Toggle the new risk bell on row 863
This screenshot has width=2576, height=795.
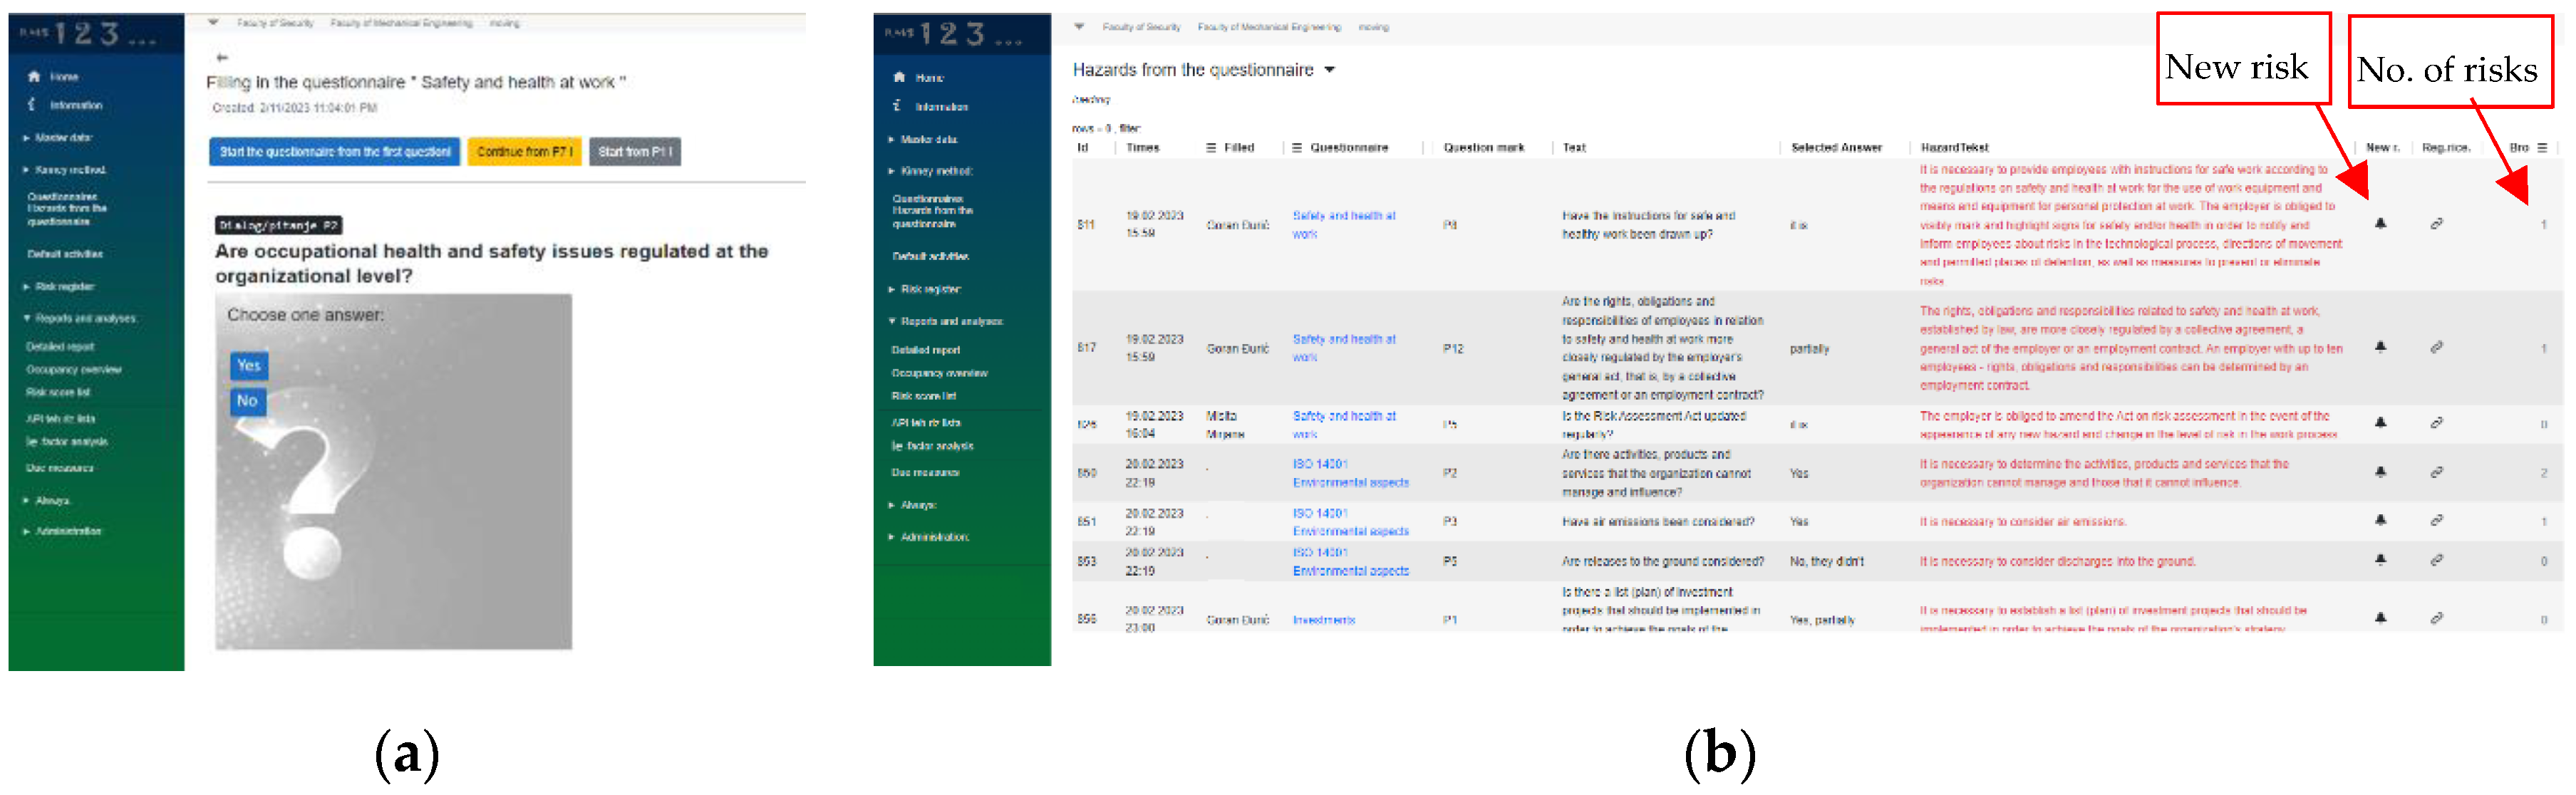[x=2379, y=561]
